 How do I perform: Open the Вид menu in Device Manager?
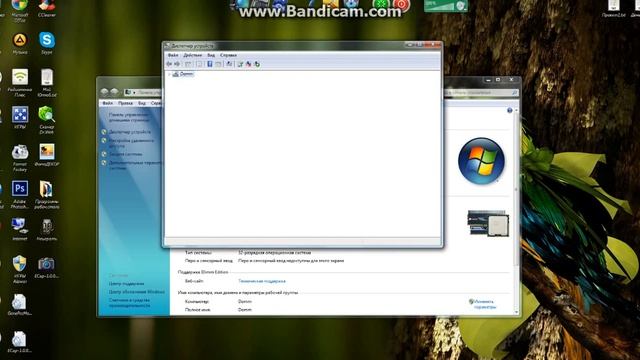(x=211, y=55)
